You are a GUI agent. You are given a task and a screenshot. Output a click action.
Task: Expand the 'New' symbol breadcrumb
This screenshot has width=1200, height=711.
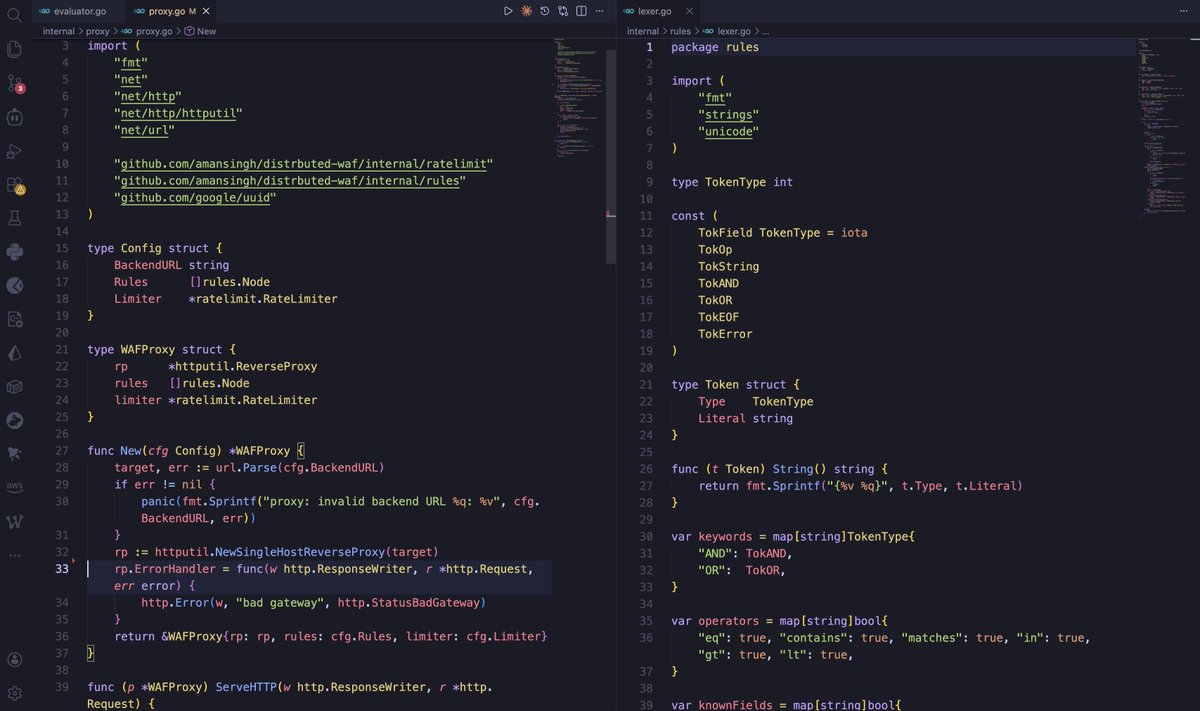click(x=200, y=31)
